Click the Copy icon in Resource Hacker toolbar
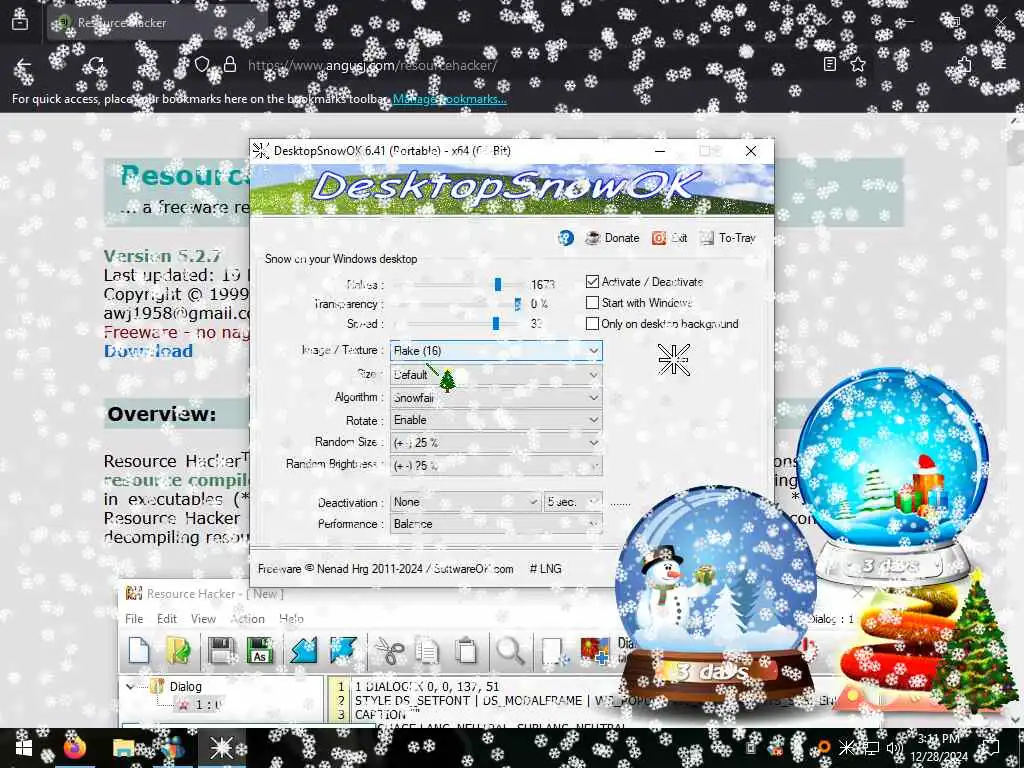Image resolution: width=1024 pixels, height=768 pixels. click(x=428, y=651)
